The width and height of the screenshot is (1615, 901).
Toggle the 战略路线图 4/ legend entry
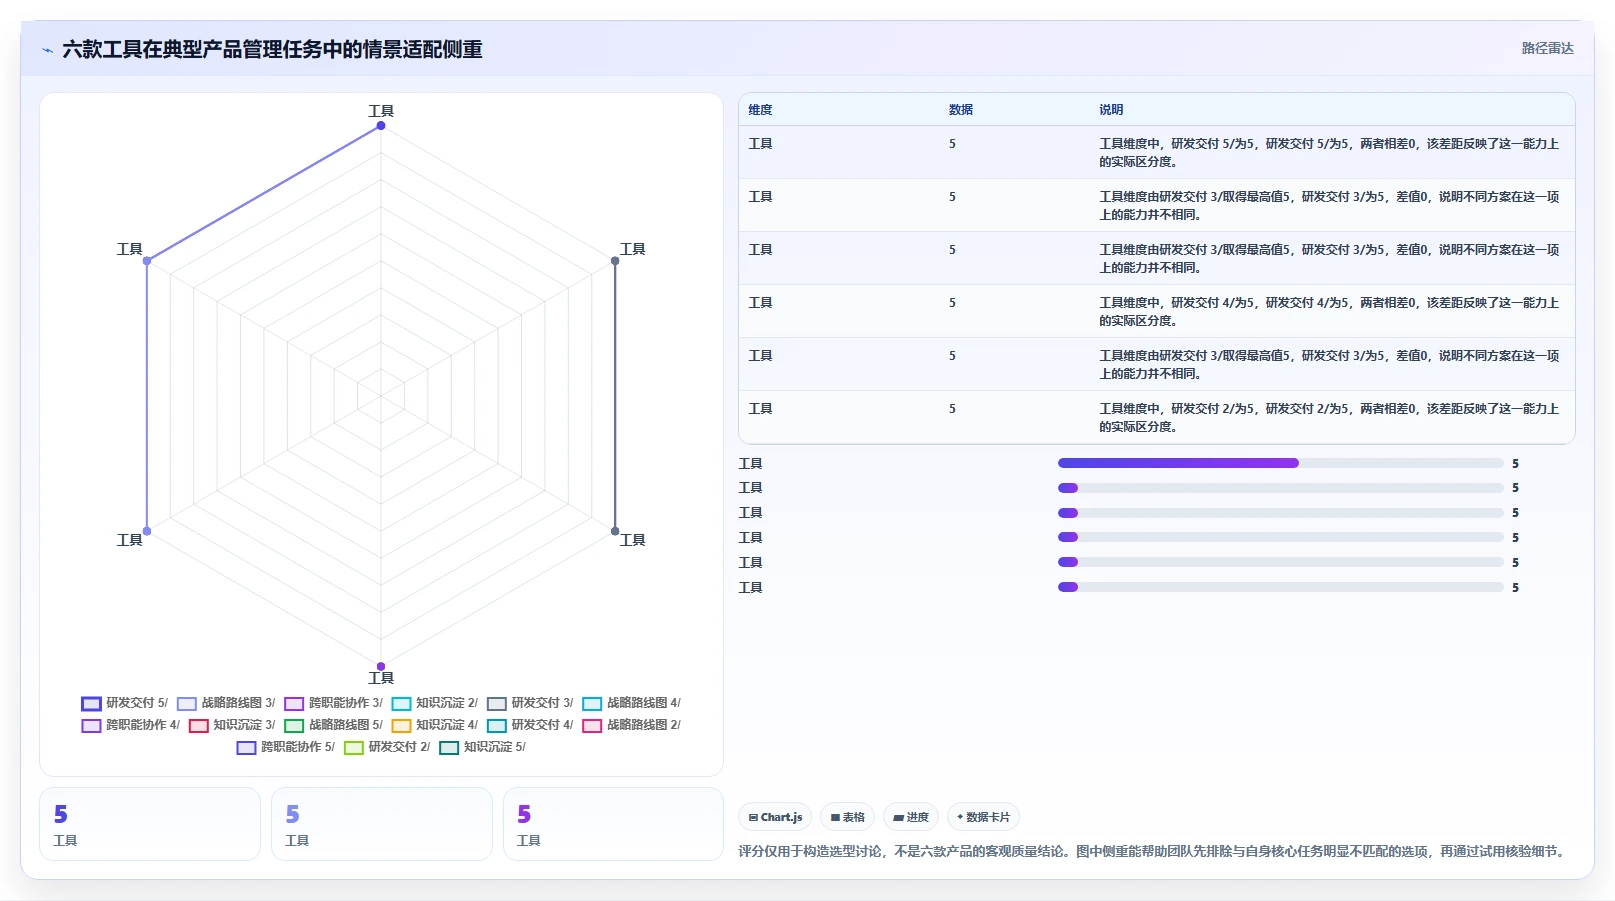[x=631, y=703]
